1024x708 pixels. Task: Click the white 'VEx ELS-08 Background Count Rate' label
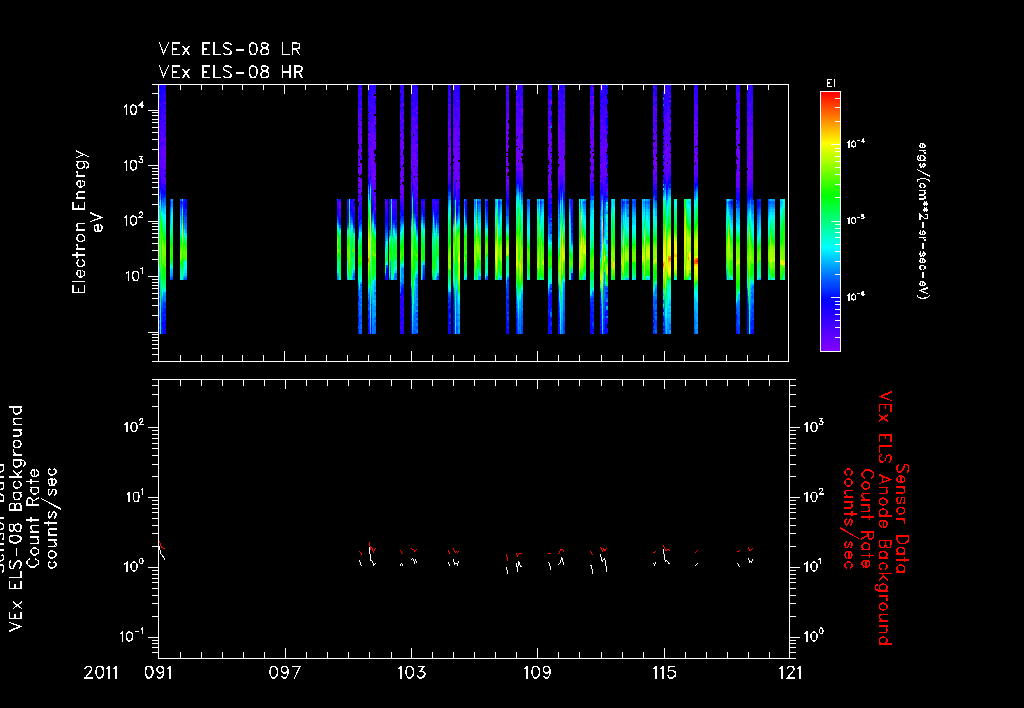point(34,518)
